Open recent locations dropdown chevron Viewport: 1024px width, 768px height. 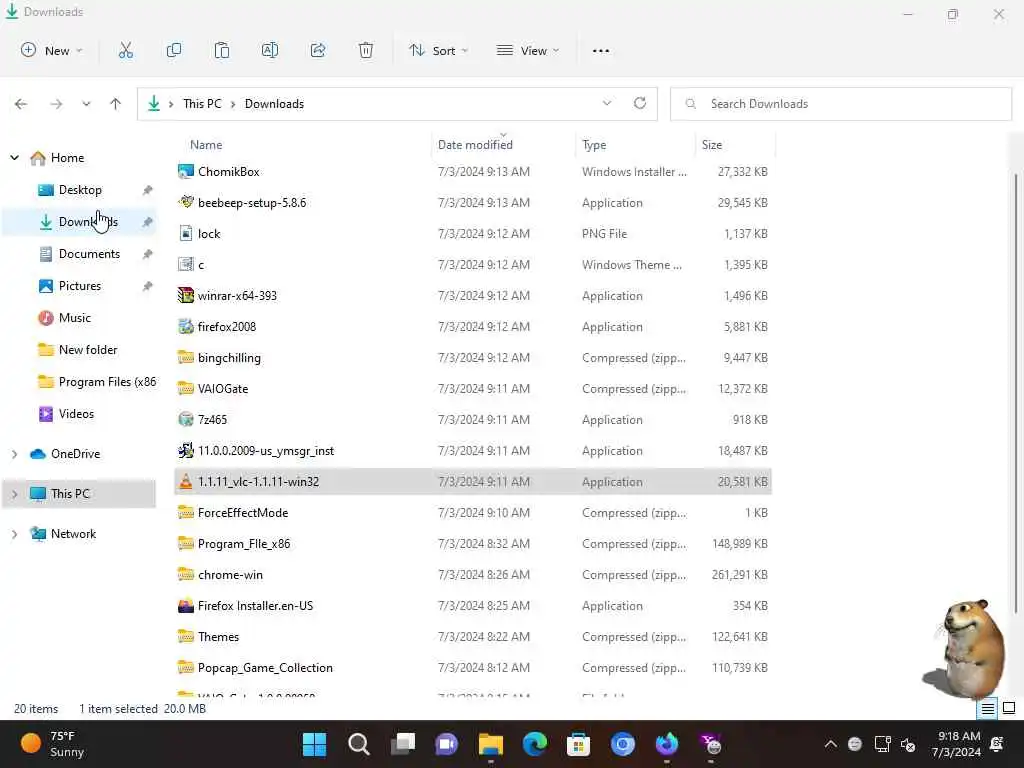click(86, 104)
